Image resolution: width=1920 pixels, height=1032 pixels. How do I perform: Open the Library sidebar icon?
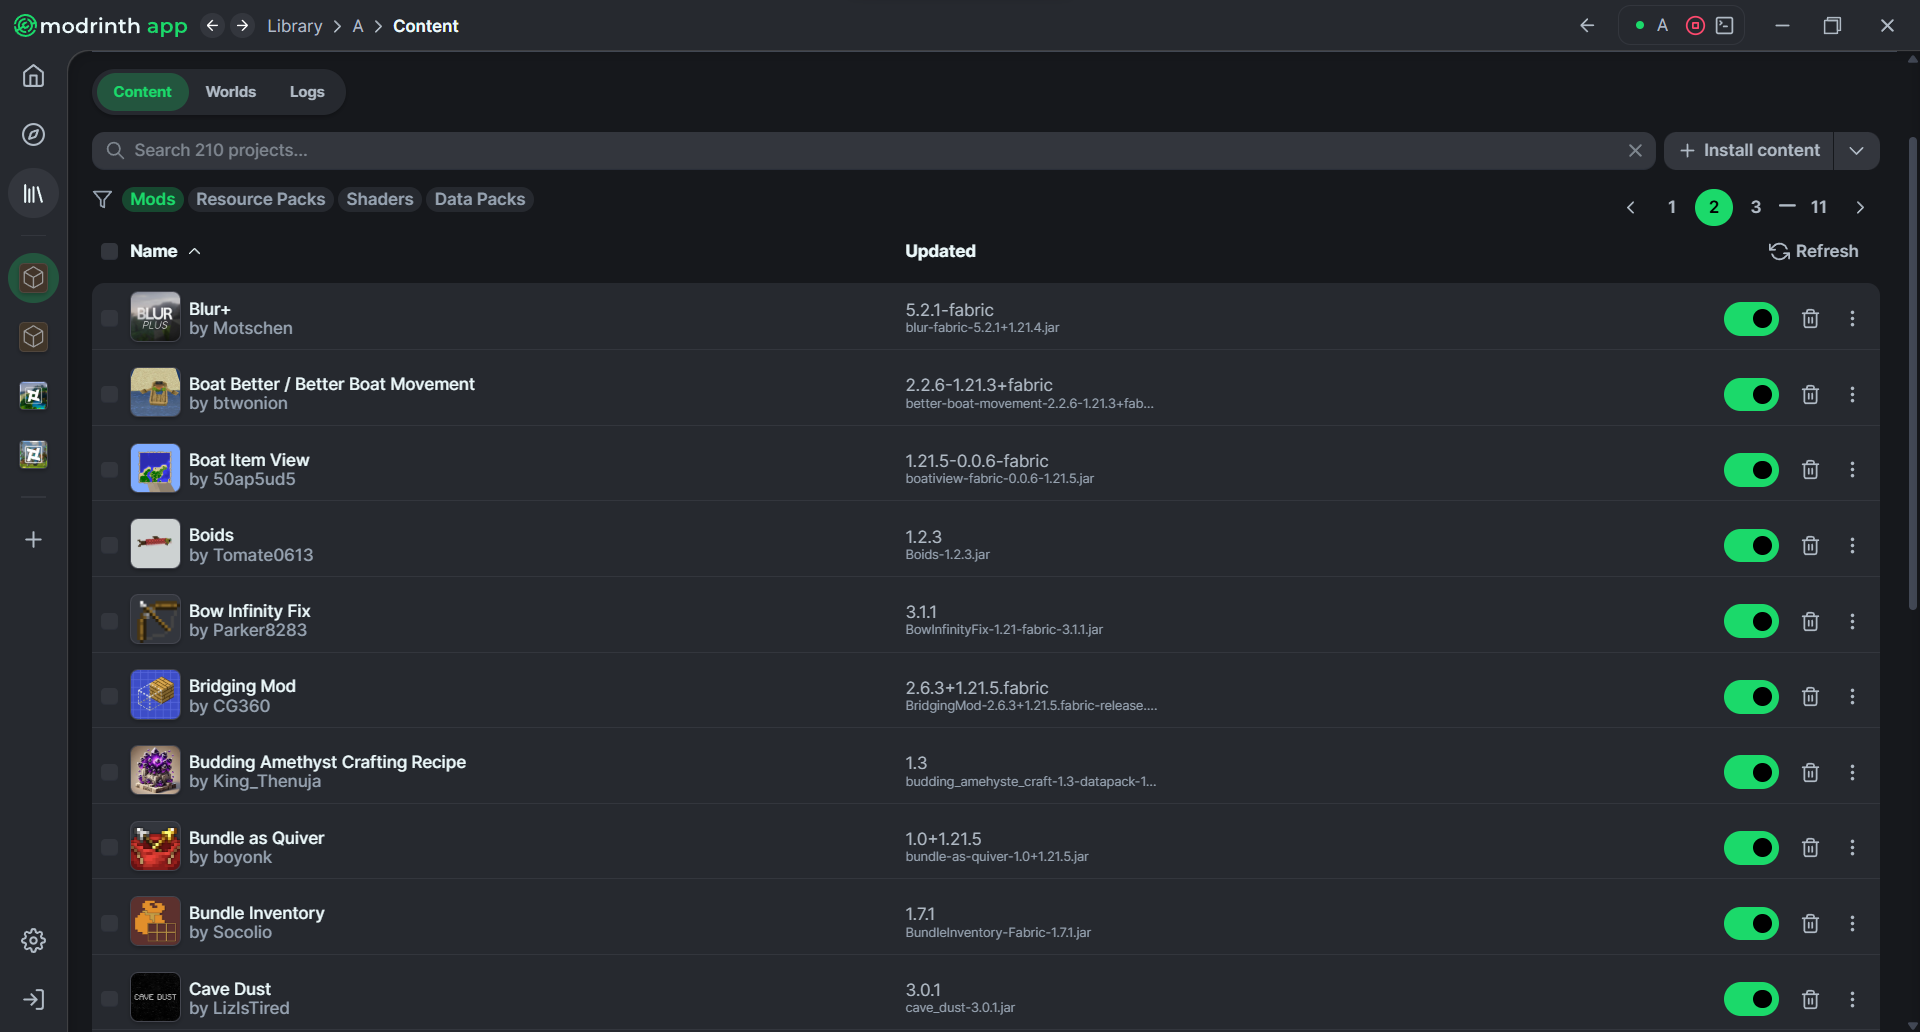pyautogui.click(x=33, y=193)
